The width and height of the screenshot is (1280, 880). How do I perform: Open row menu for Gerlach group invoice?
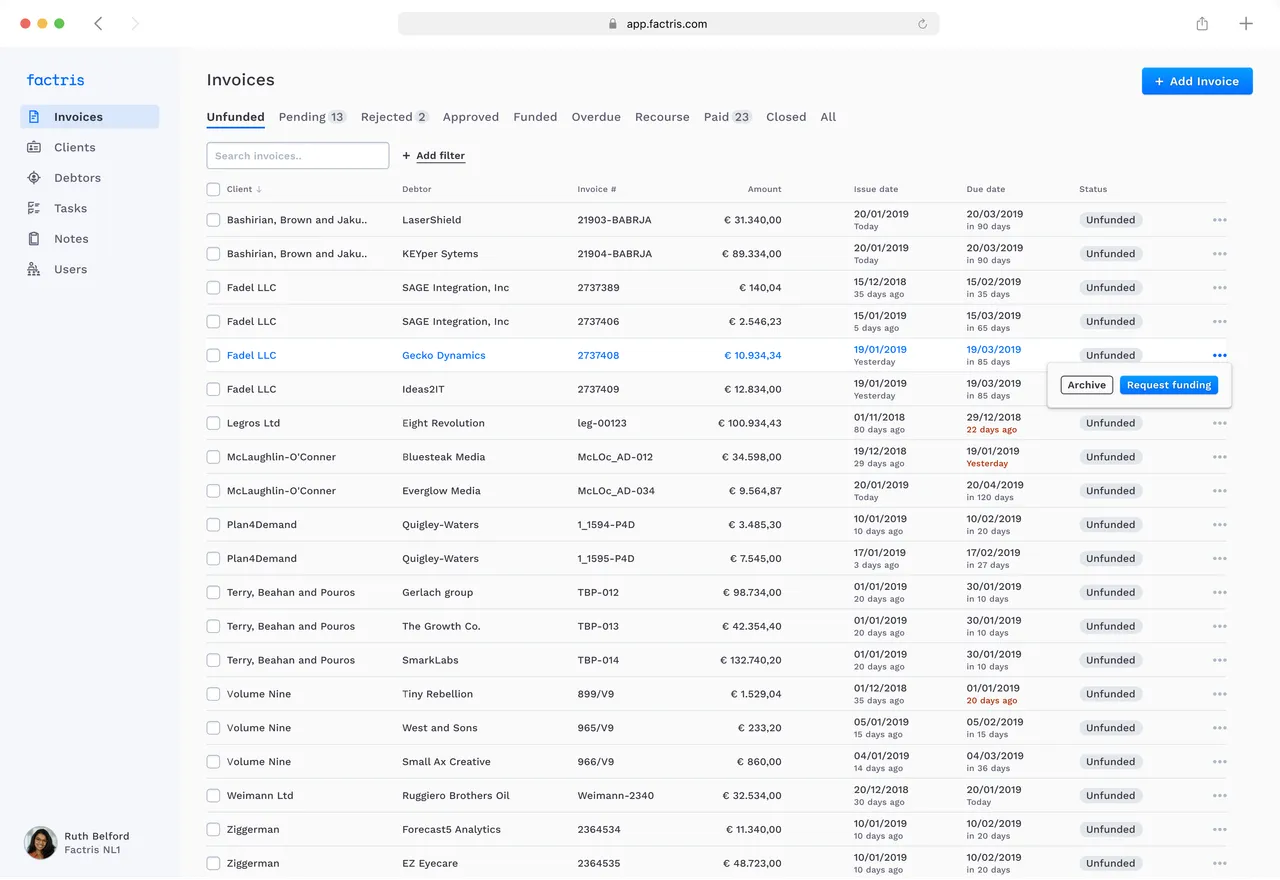coord(1219,593)
